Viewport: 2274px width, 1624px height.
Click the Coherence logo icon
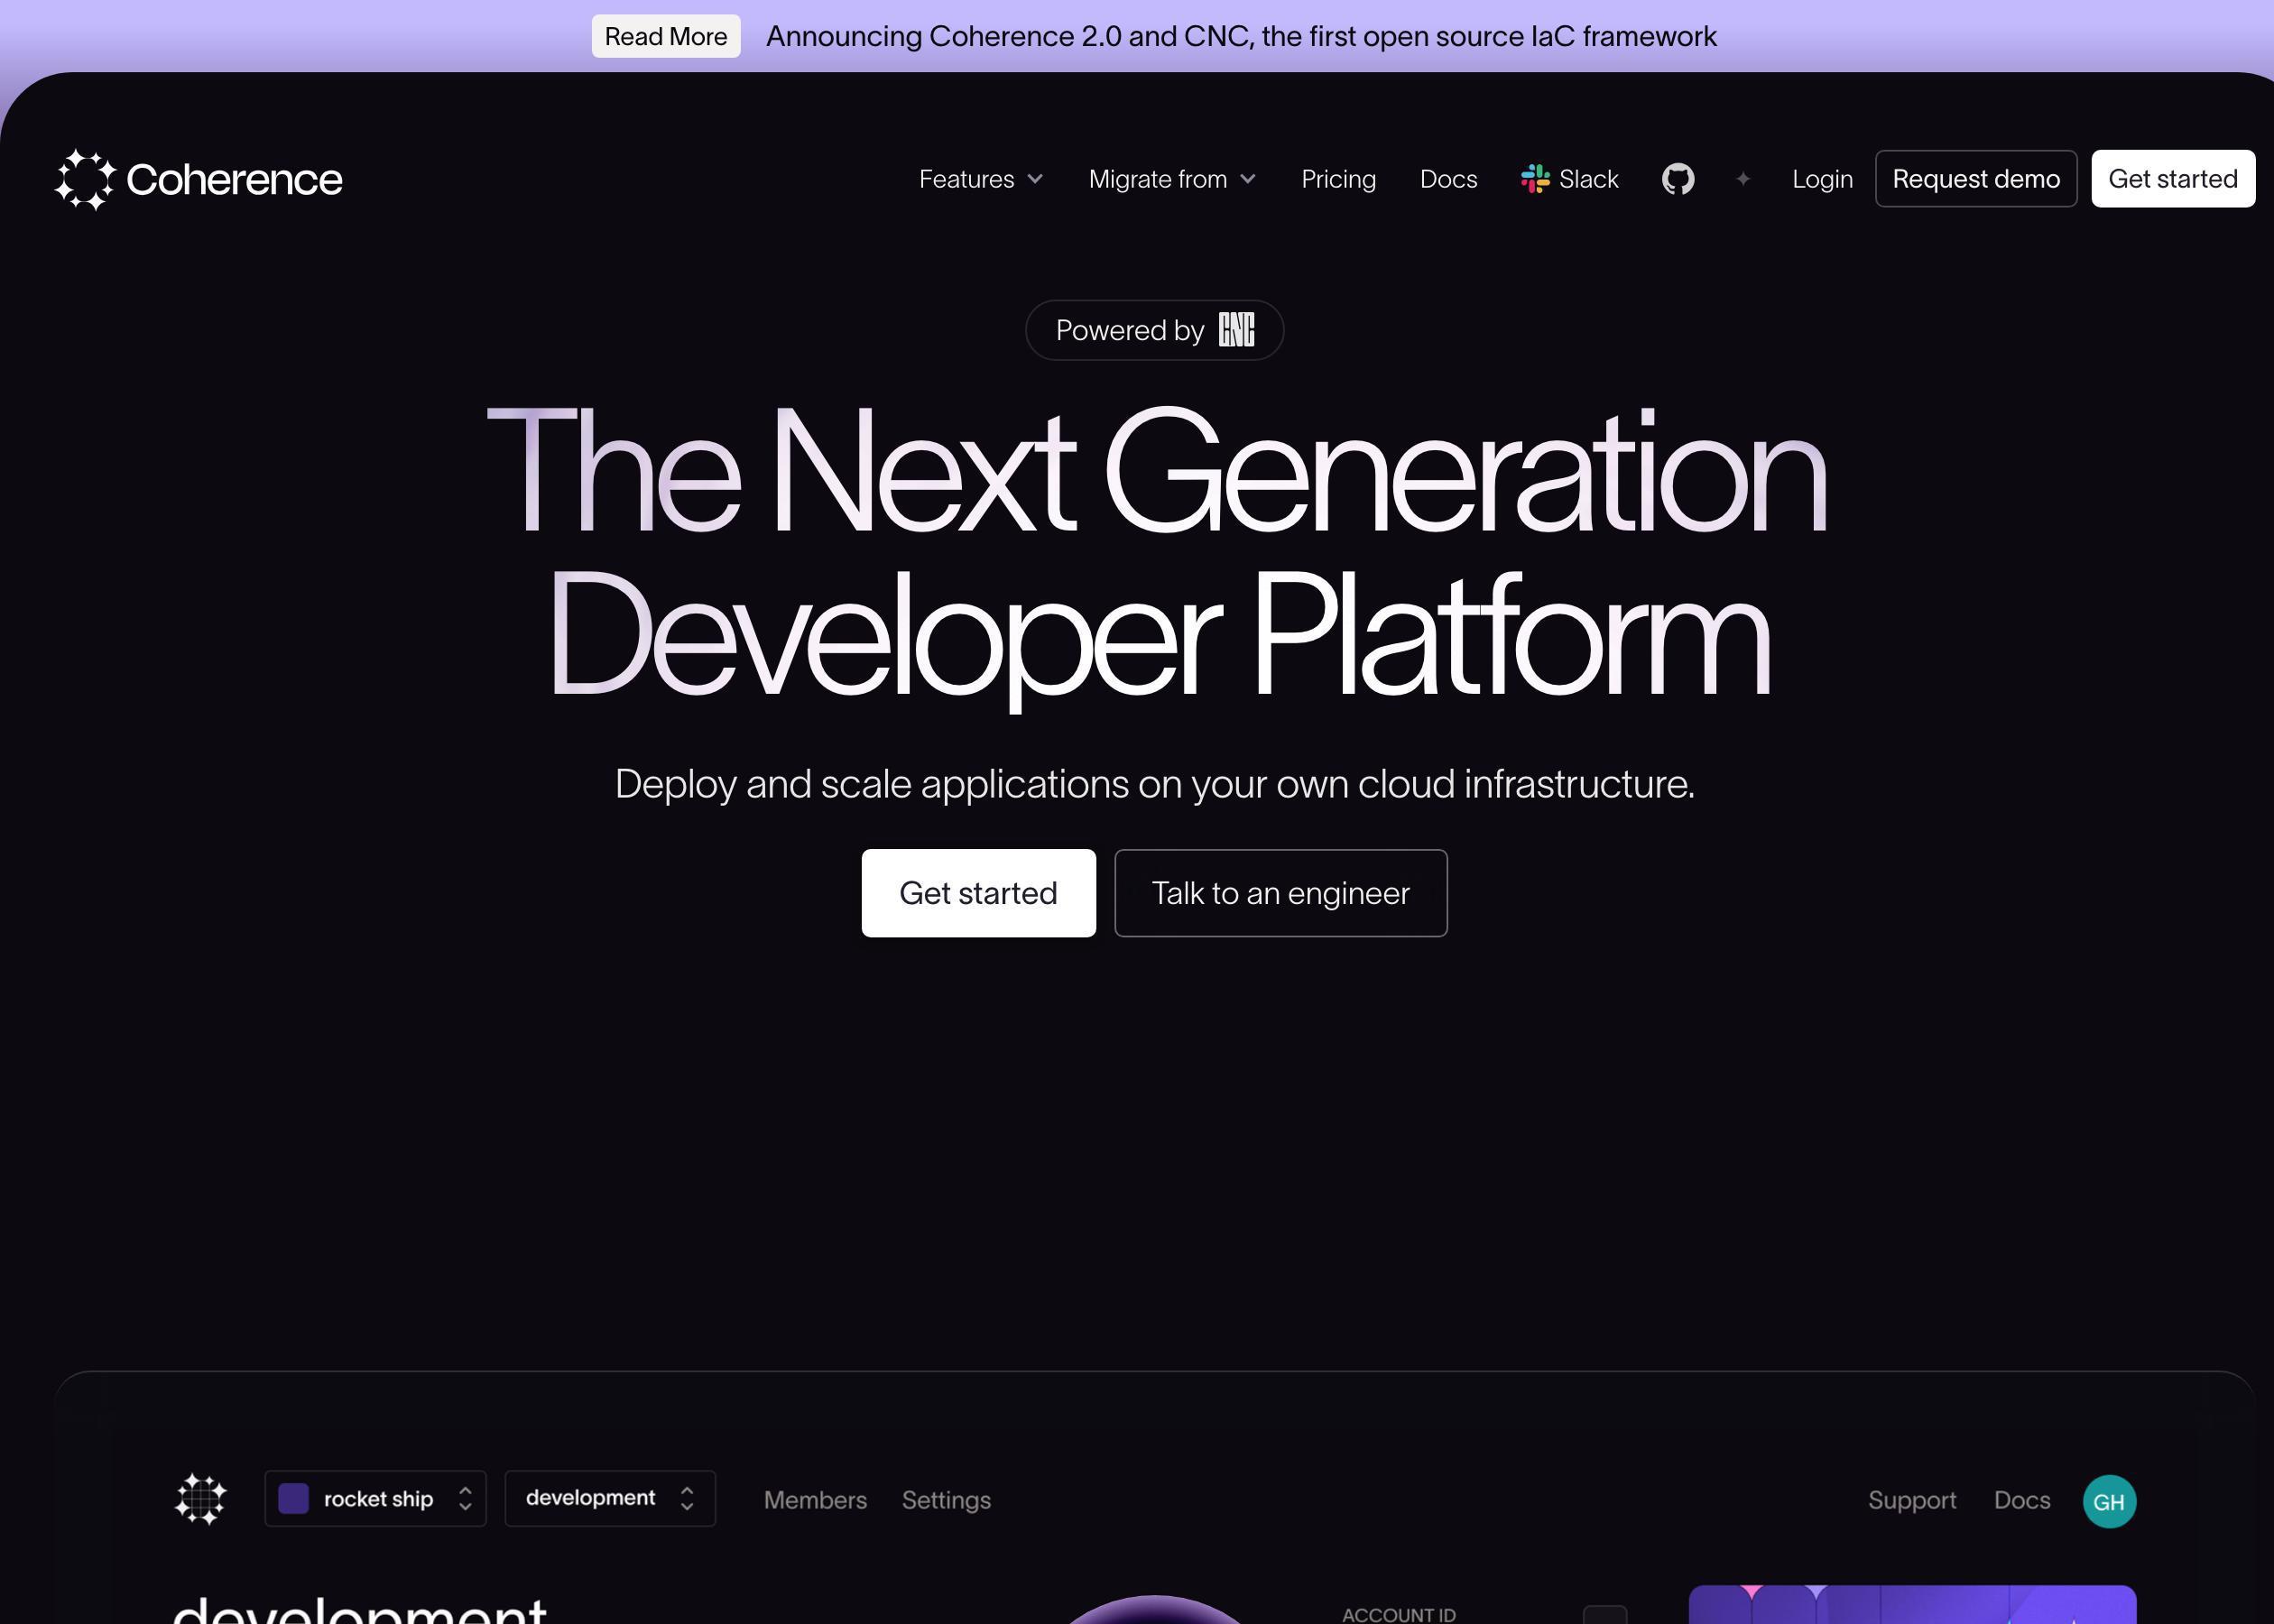[x=84, y=178]
